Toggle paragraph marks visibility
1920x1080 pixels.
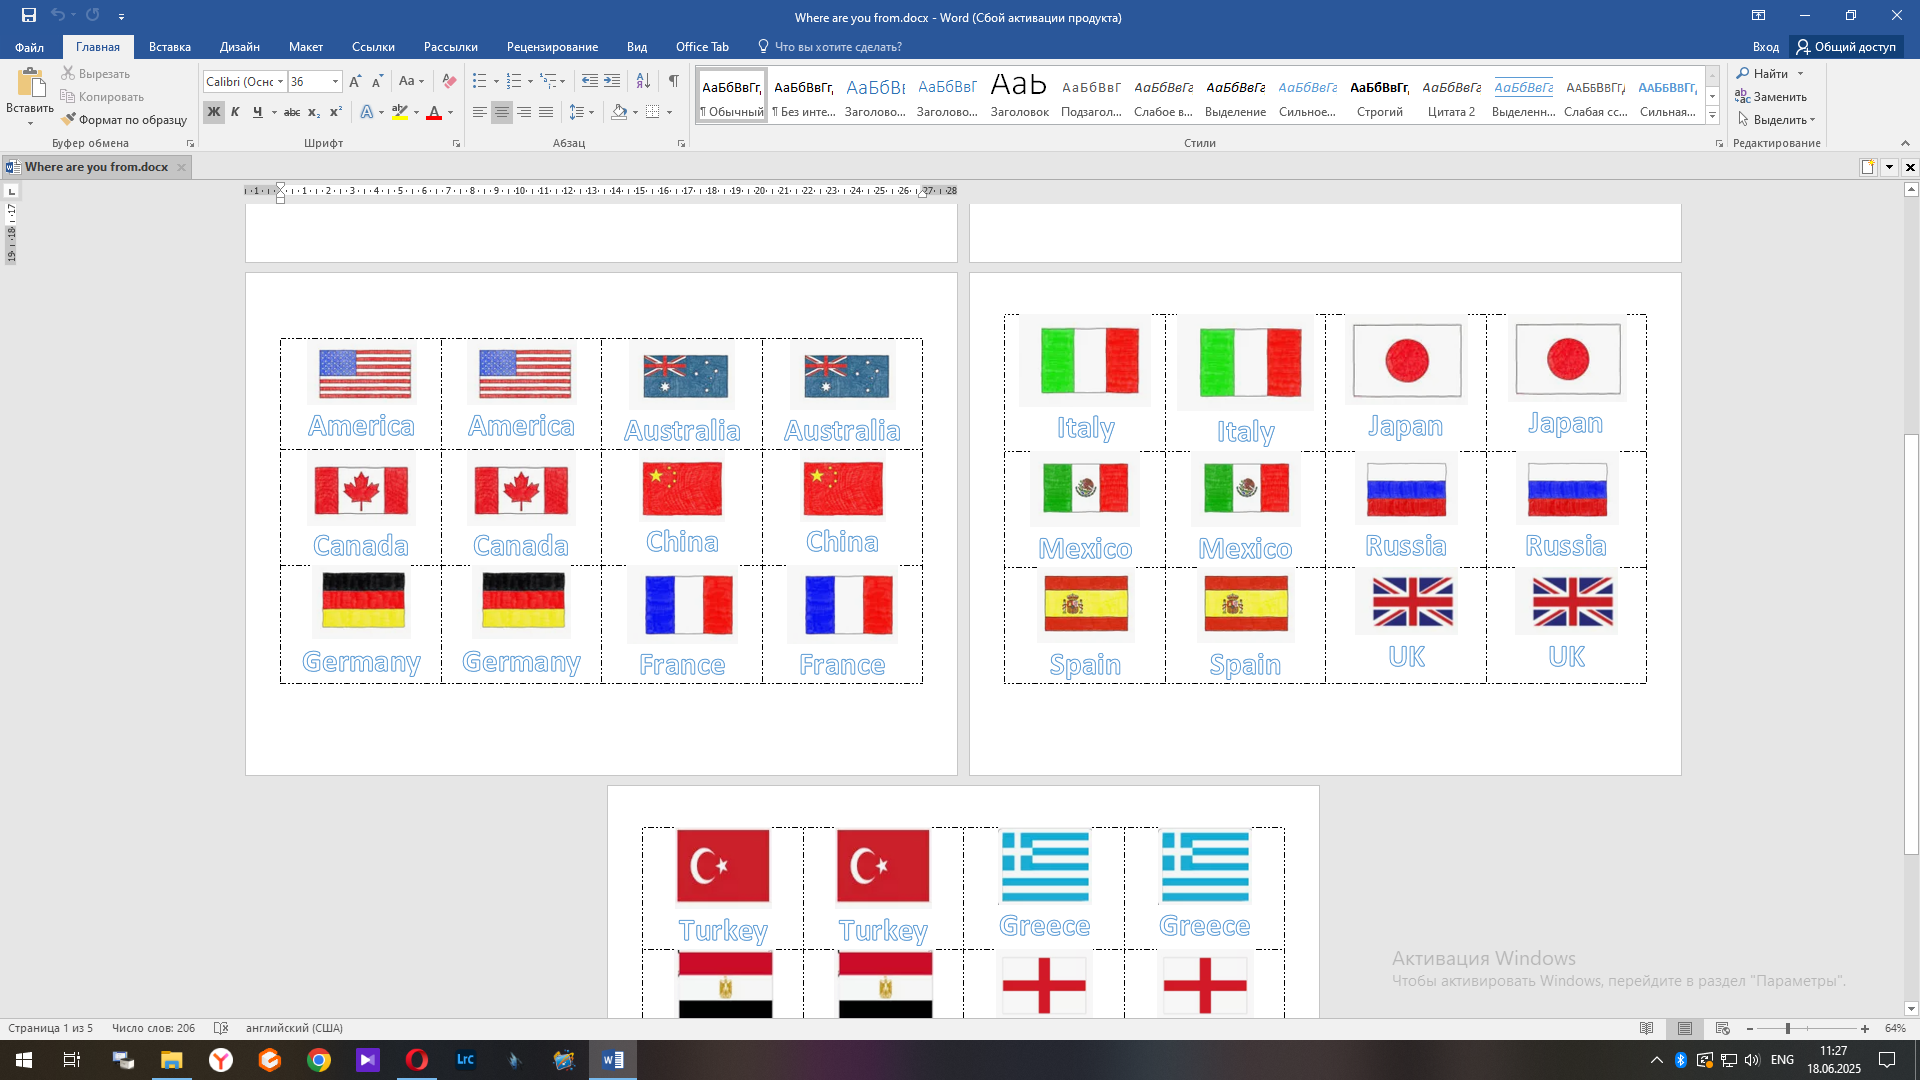click(x=674, y=81)
